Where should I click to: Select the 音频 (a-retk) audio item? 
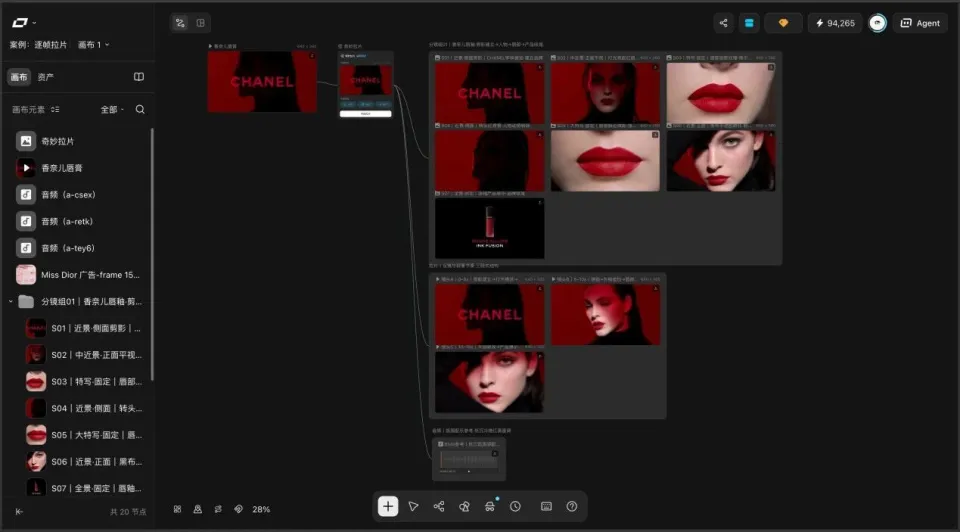[x=80, y=222]
